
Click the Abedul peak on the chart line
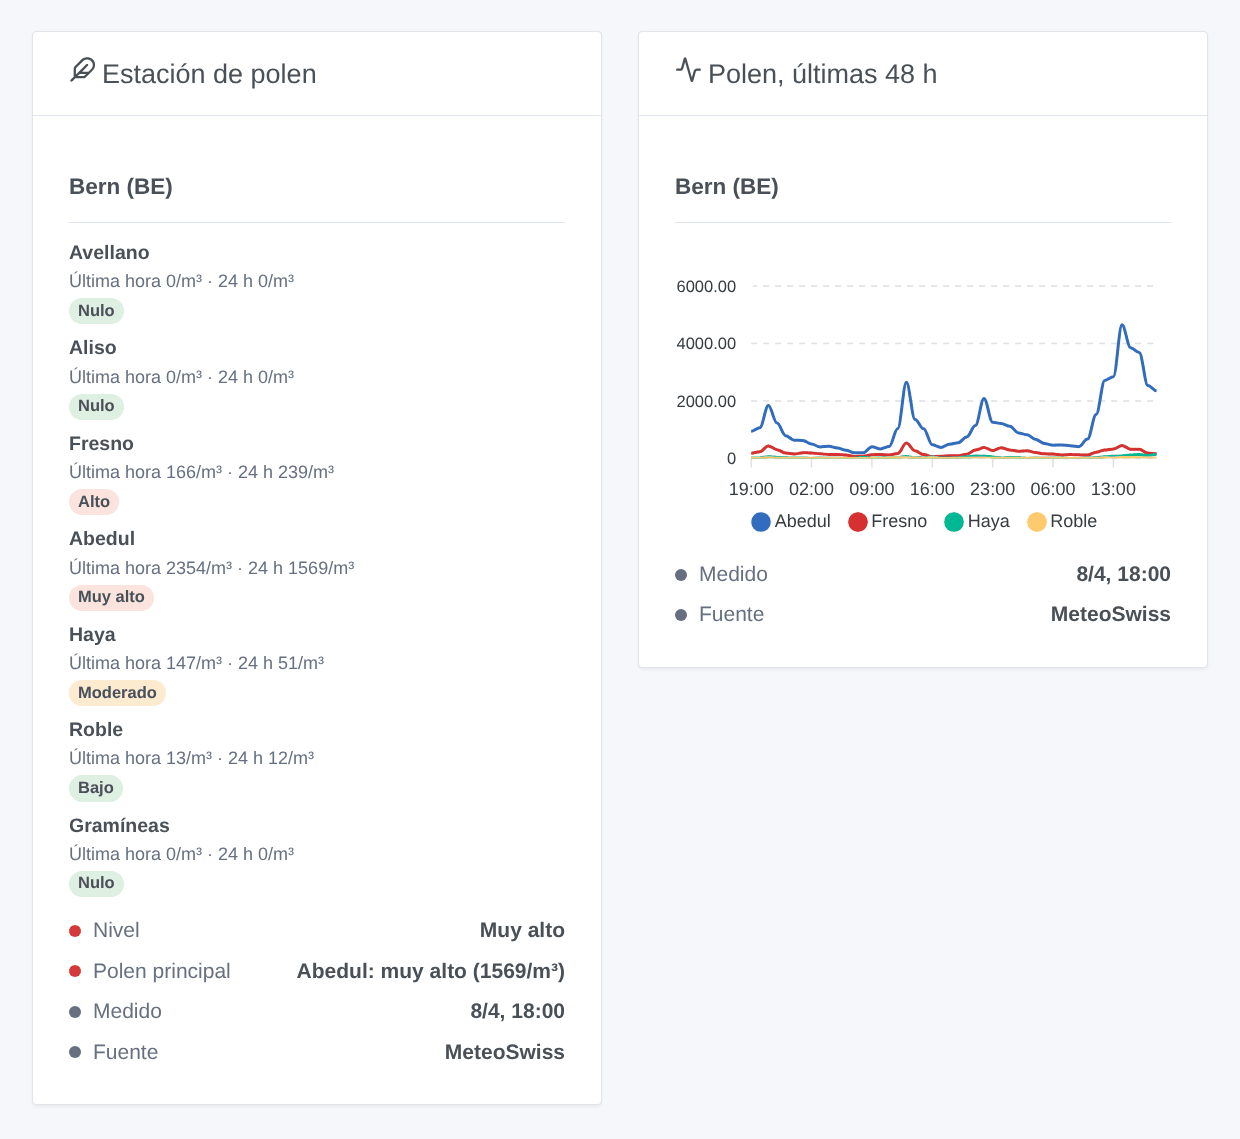point(1122,325)
